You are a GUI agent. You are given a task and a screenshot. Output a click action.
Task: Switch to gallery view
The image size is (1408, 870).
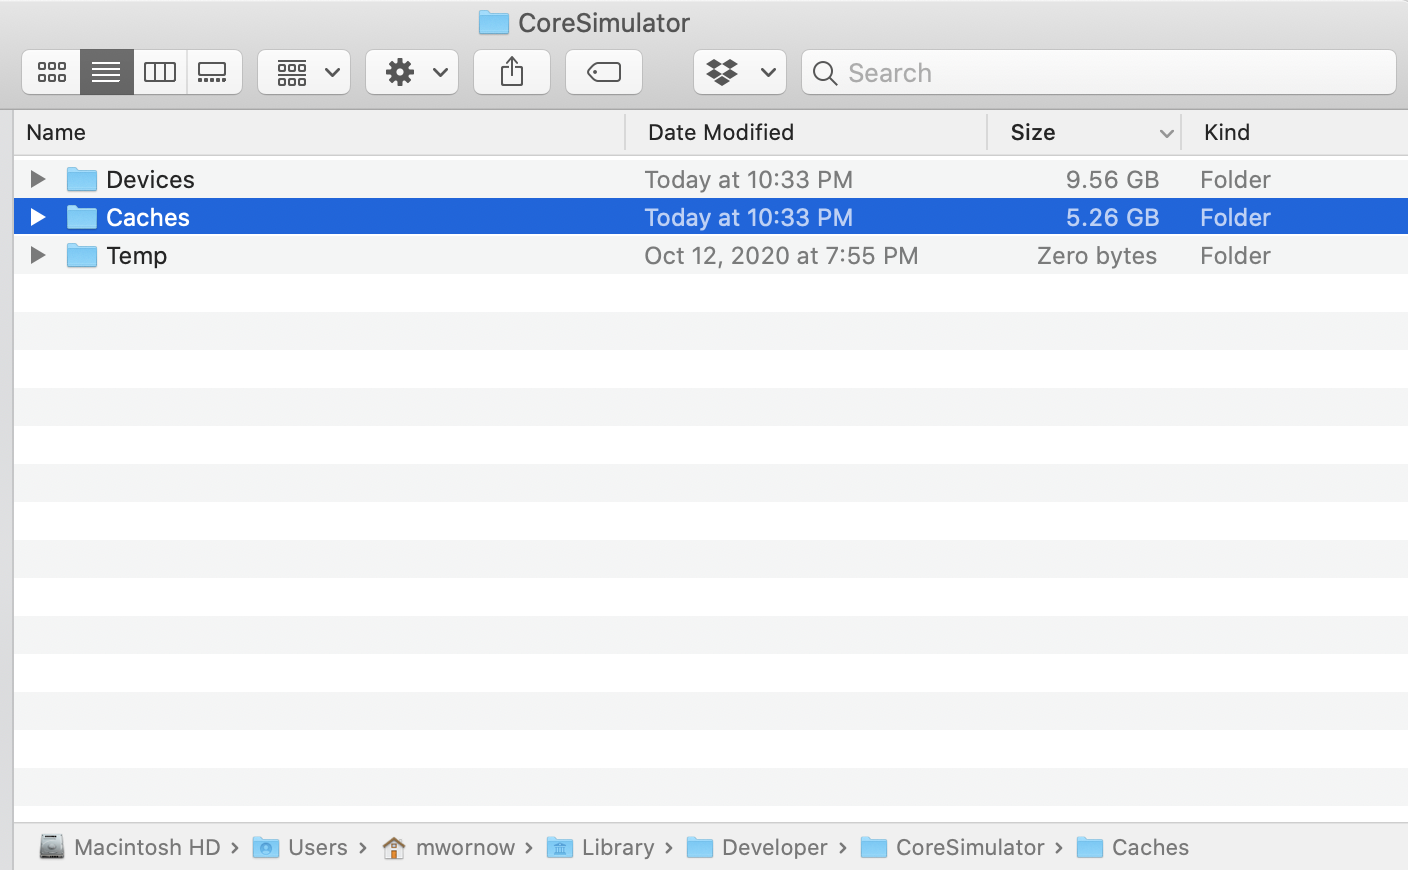(x=213, y=72)
